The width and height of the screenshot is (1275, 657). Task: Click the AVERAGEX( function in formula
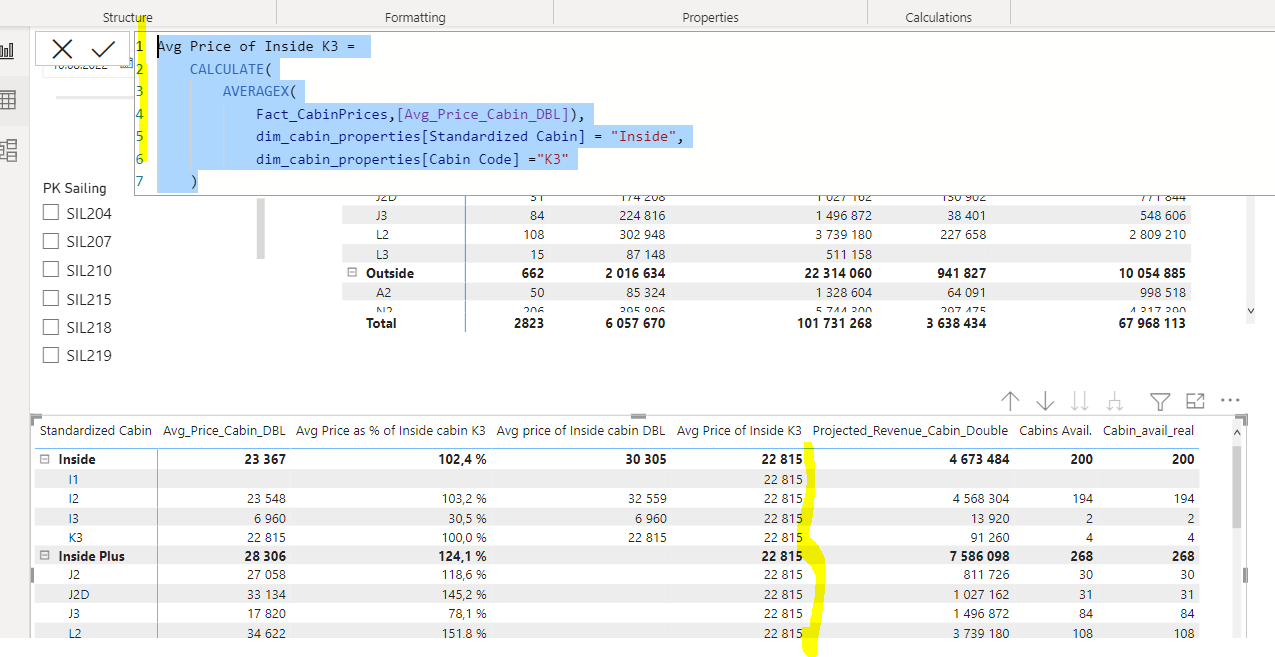click(x=259, y=91)
